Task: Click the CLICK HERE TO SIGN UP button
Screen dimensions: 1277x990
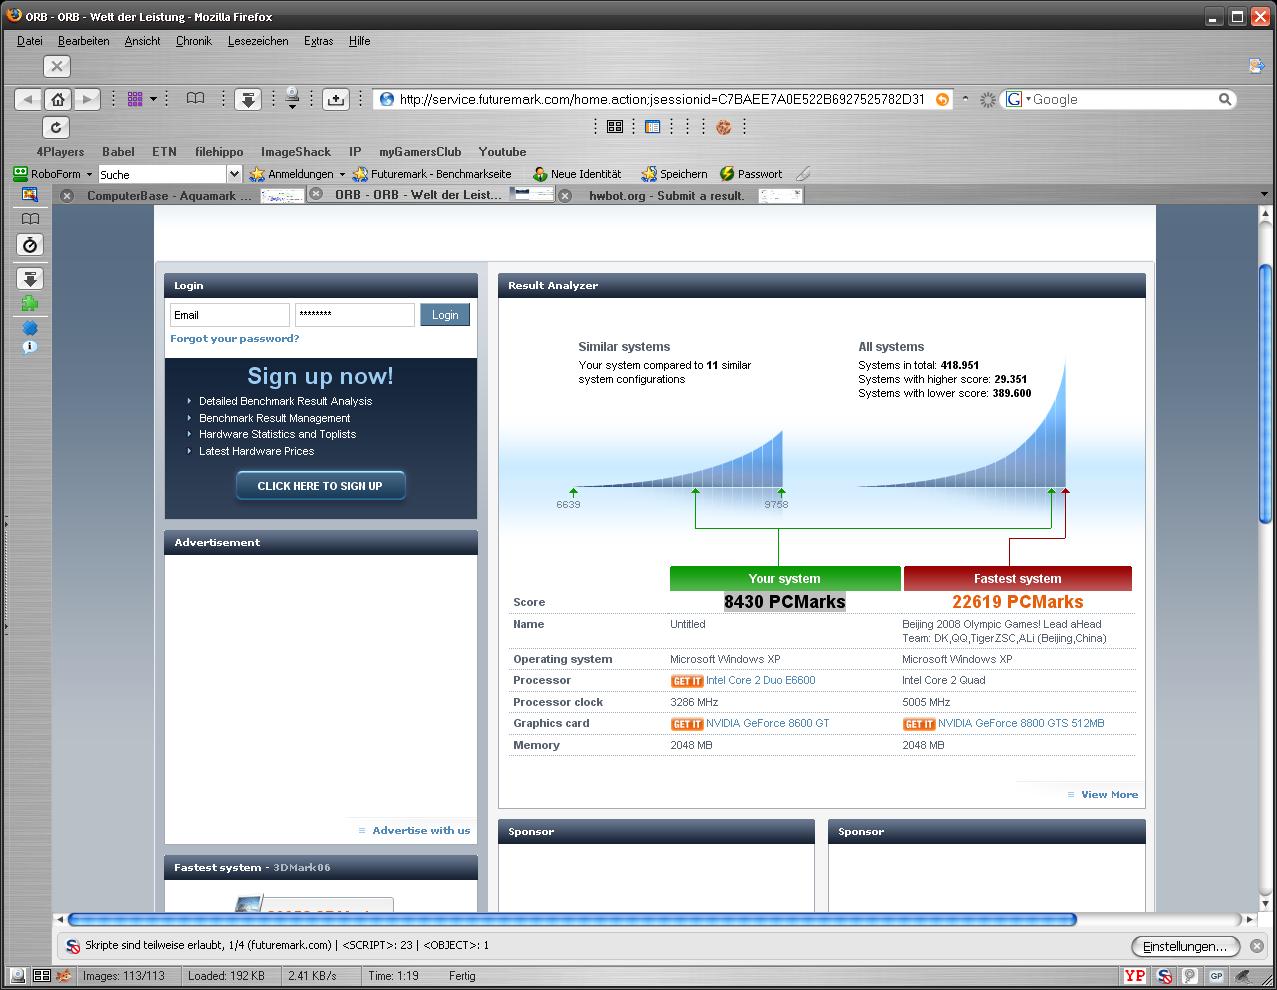Action: coord(320,486)
